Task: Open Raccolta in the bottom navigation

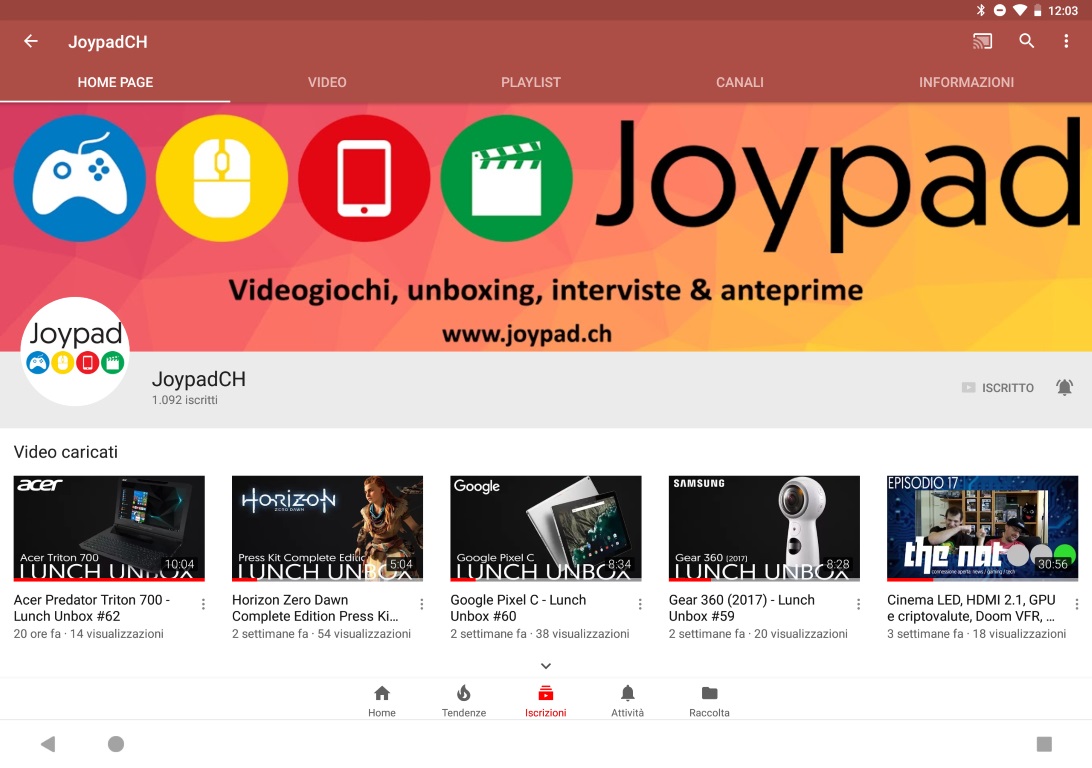Action: [709, 700]
